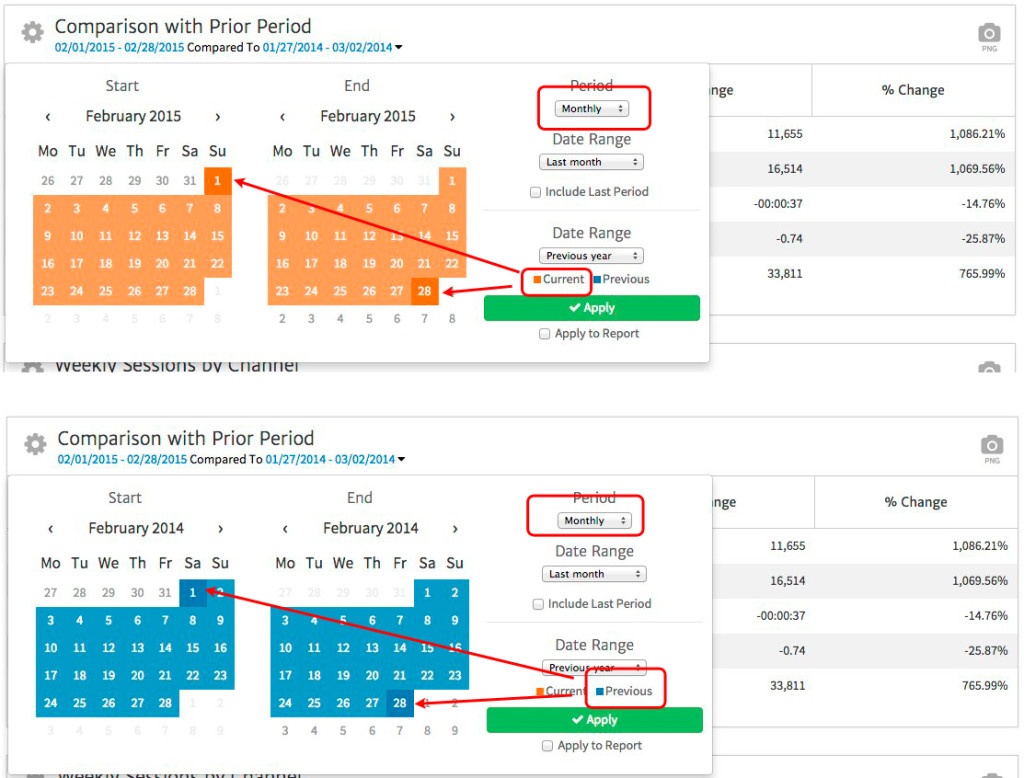Click the gear icon in the bottom screenshot
Image resolution: width=1024 pixels, height=778 pixels.
pyautogui.click(x=36, y=445)
